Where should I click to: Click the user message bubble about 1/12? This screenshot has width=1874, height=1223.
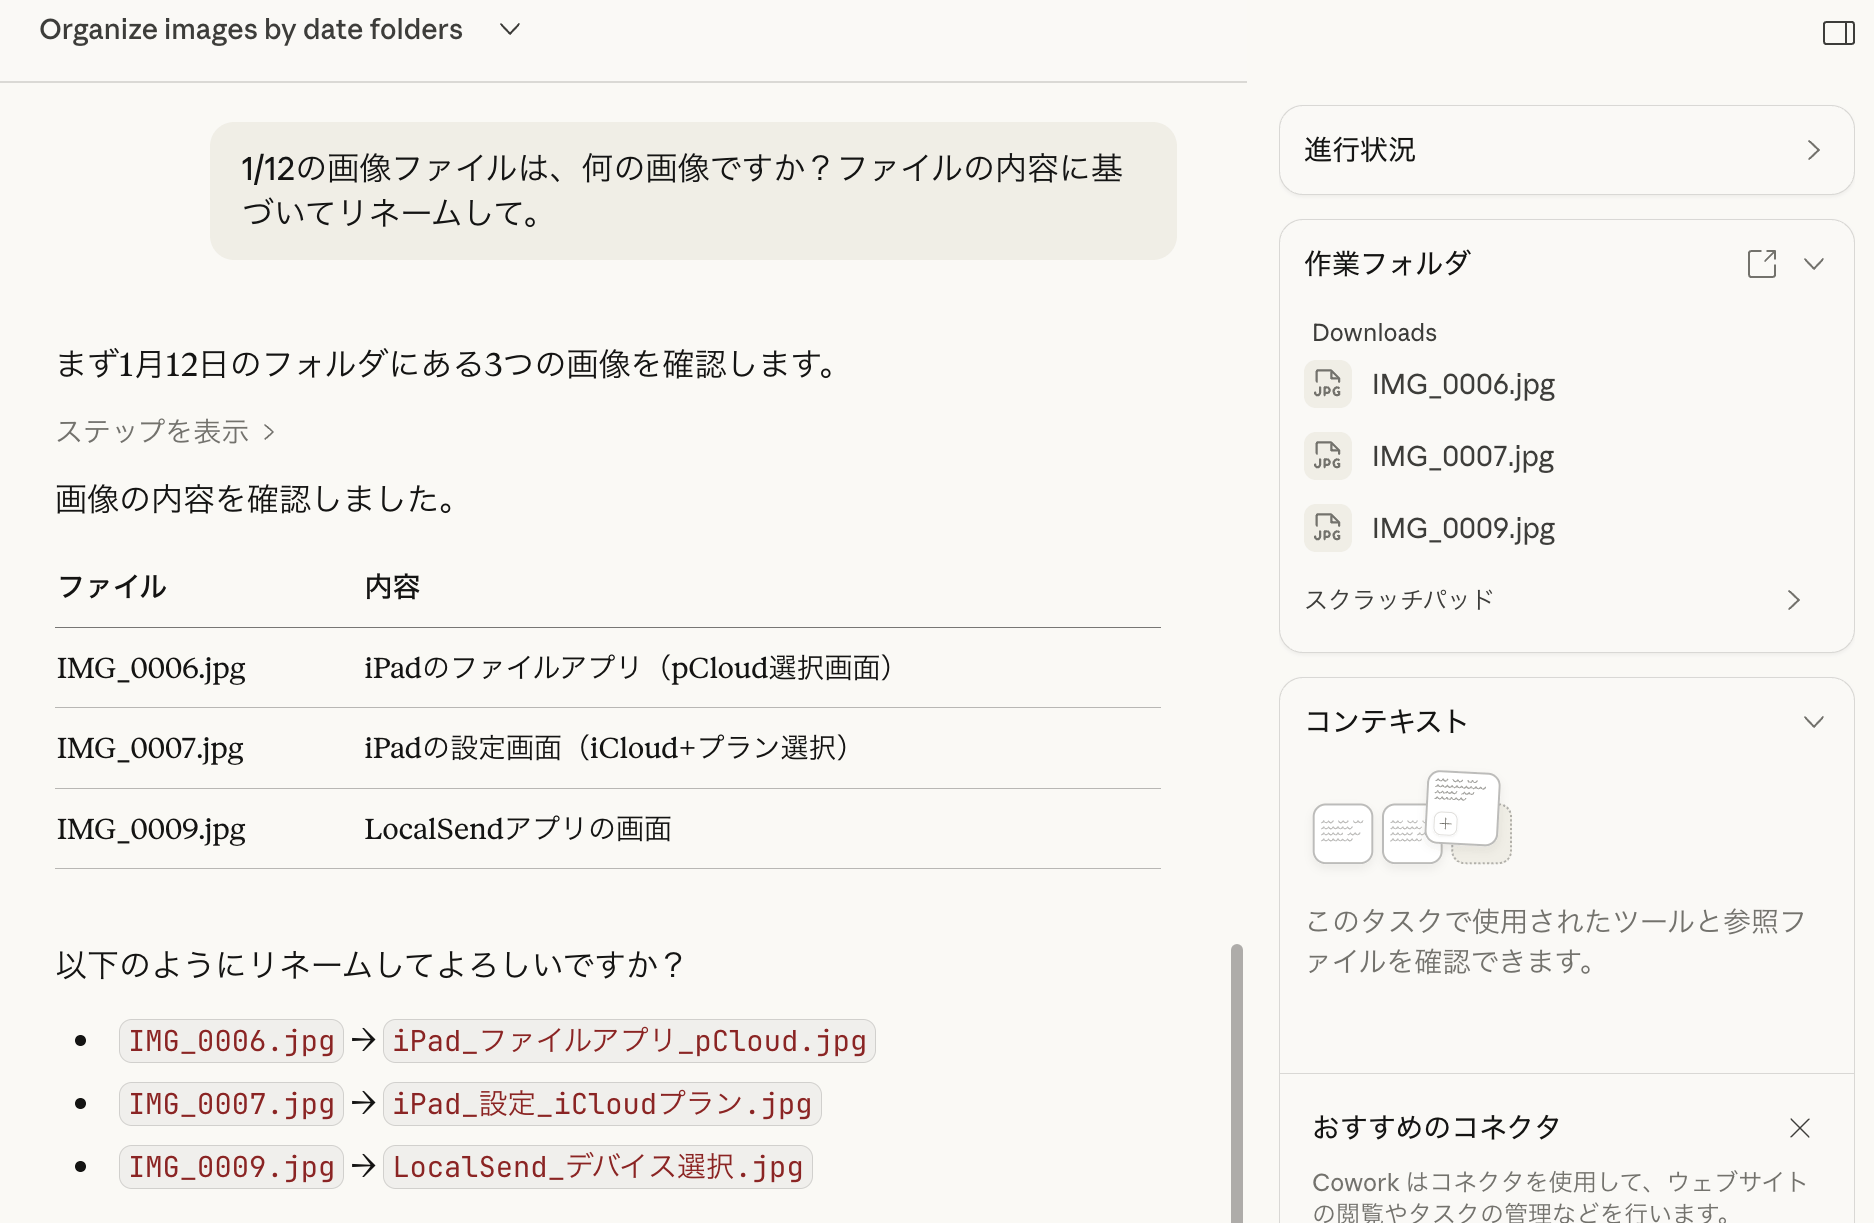[692, 191]
